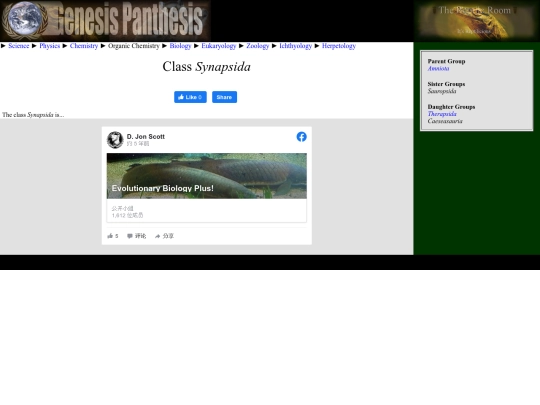
Task: Open the Evolutionary Biology Plus! group image
Action: click(x=207, y=176)
